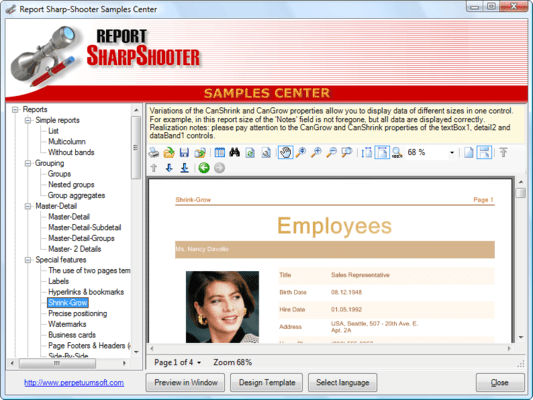Click the preview scroll-down arrow
This screenshot has height=400, width=533.
tap(521, 337)
